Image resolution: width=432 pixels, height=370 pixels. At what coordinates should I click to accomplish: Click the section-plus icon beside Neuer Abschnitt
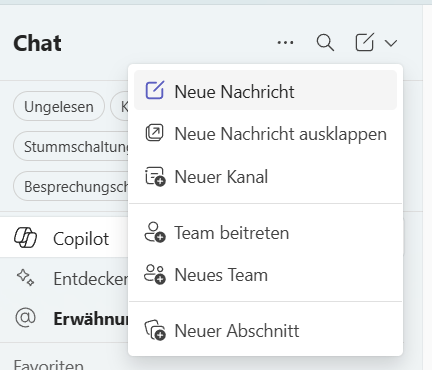[155, 330]
